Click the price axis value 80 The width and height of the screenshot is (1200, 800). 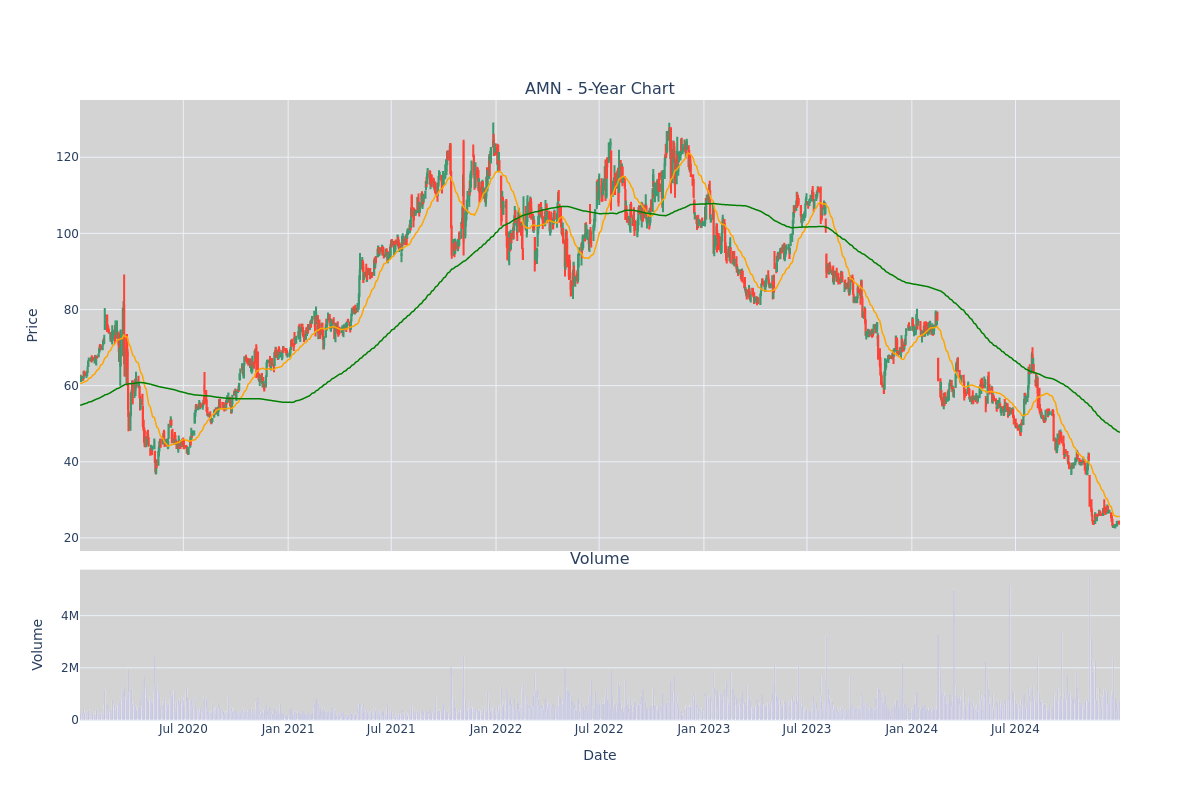click(x=71, y=310)
